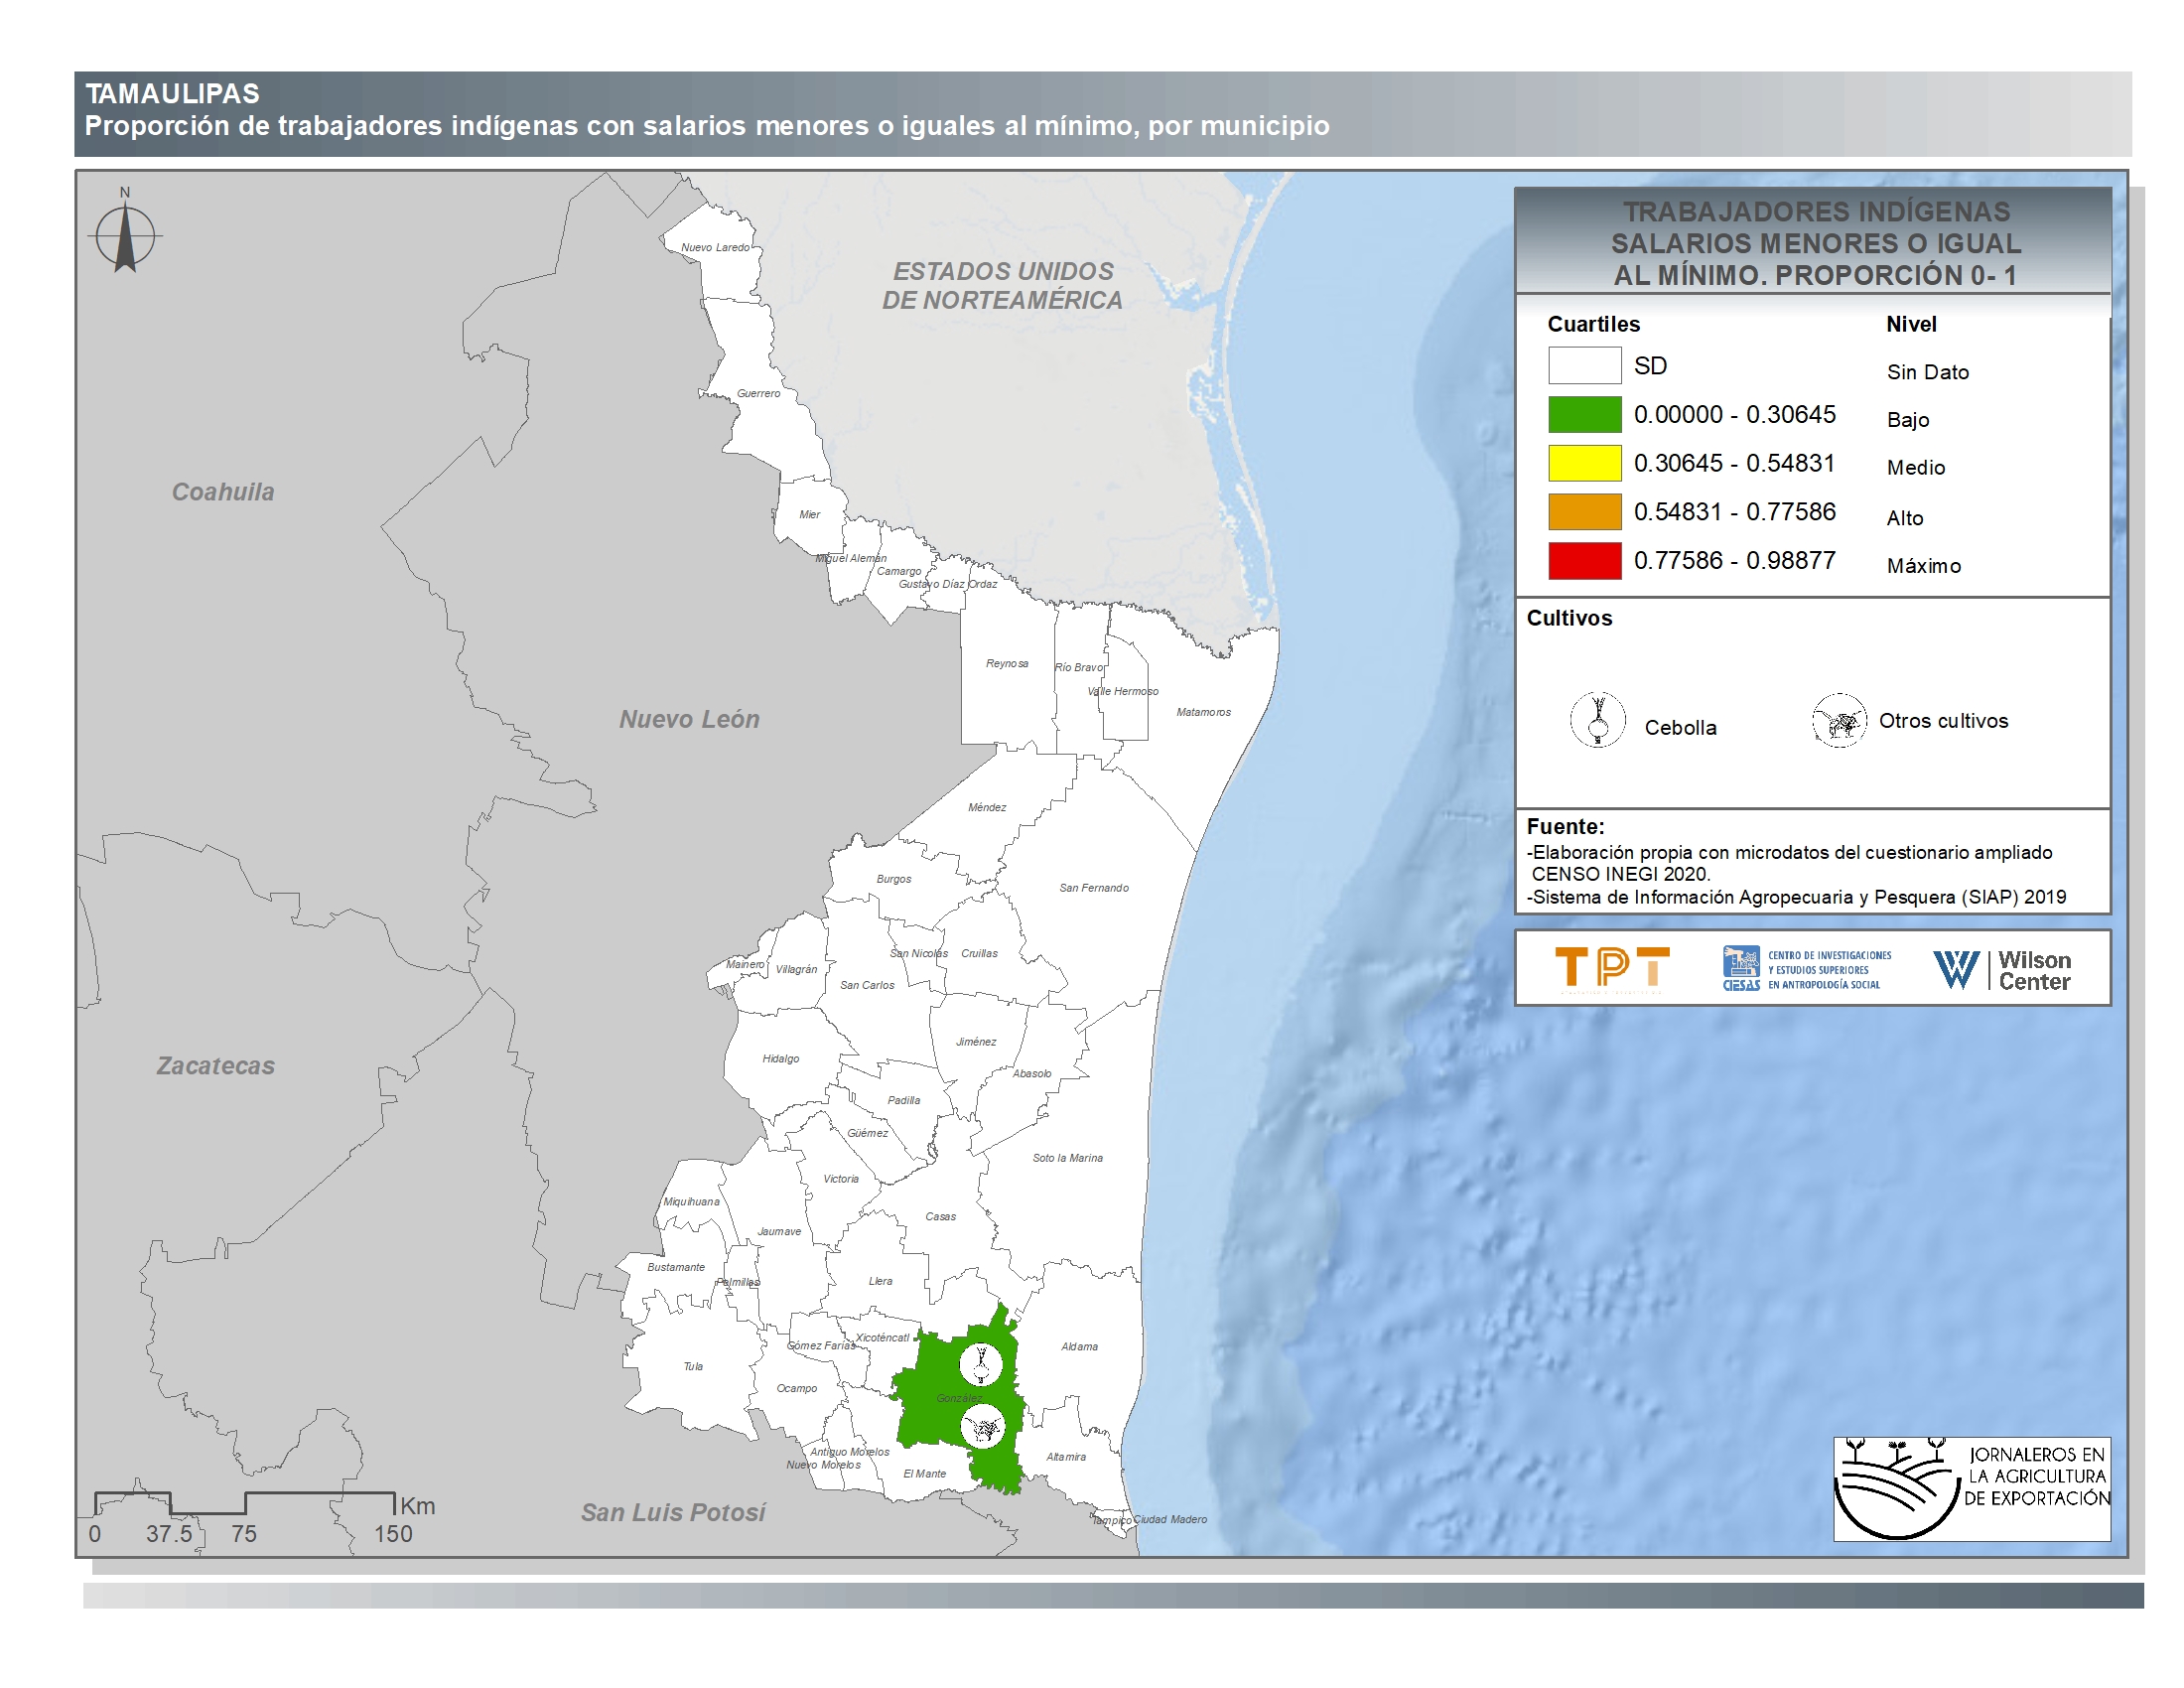Click the Jornaleros en la Agricultura logo
2184x1688 pixels.
[1971, 1488]
